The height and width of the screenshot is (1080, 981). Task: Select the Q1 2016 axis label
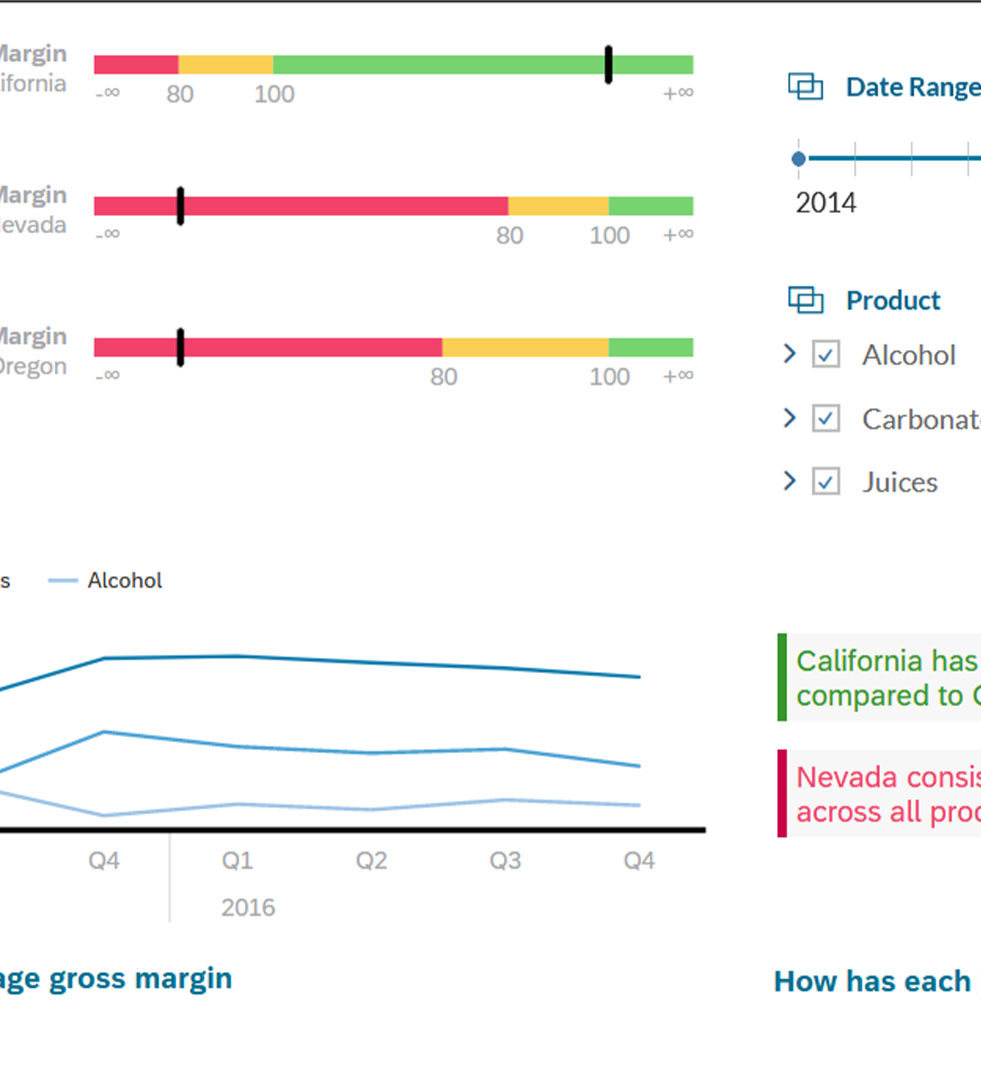click(x=237, y=861)
